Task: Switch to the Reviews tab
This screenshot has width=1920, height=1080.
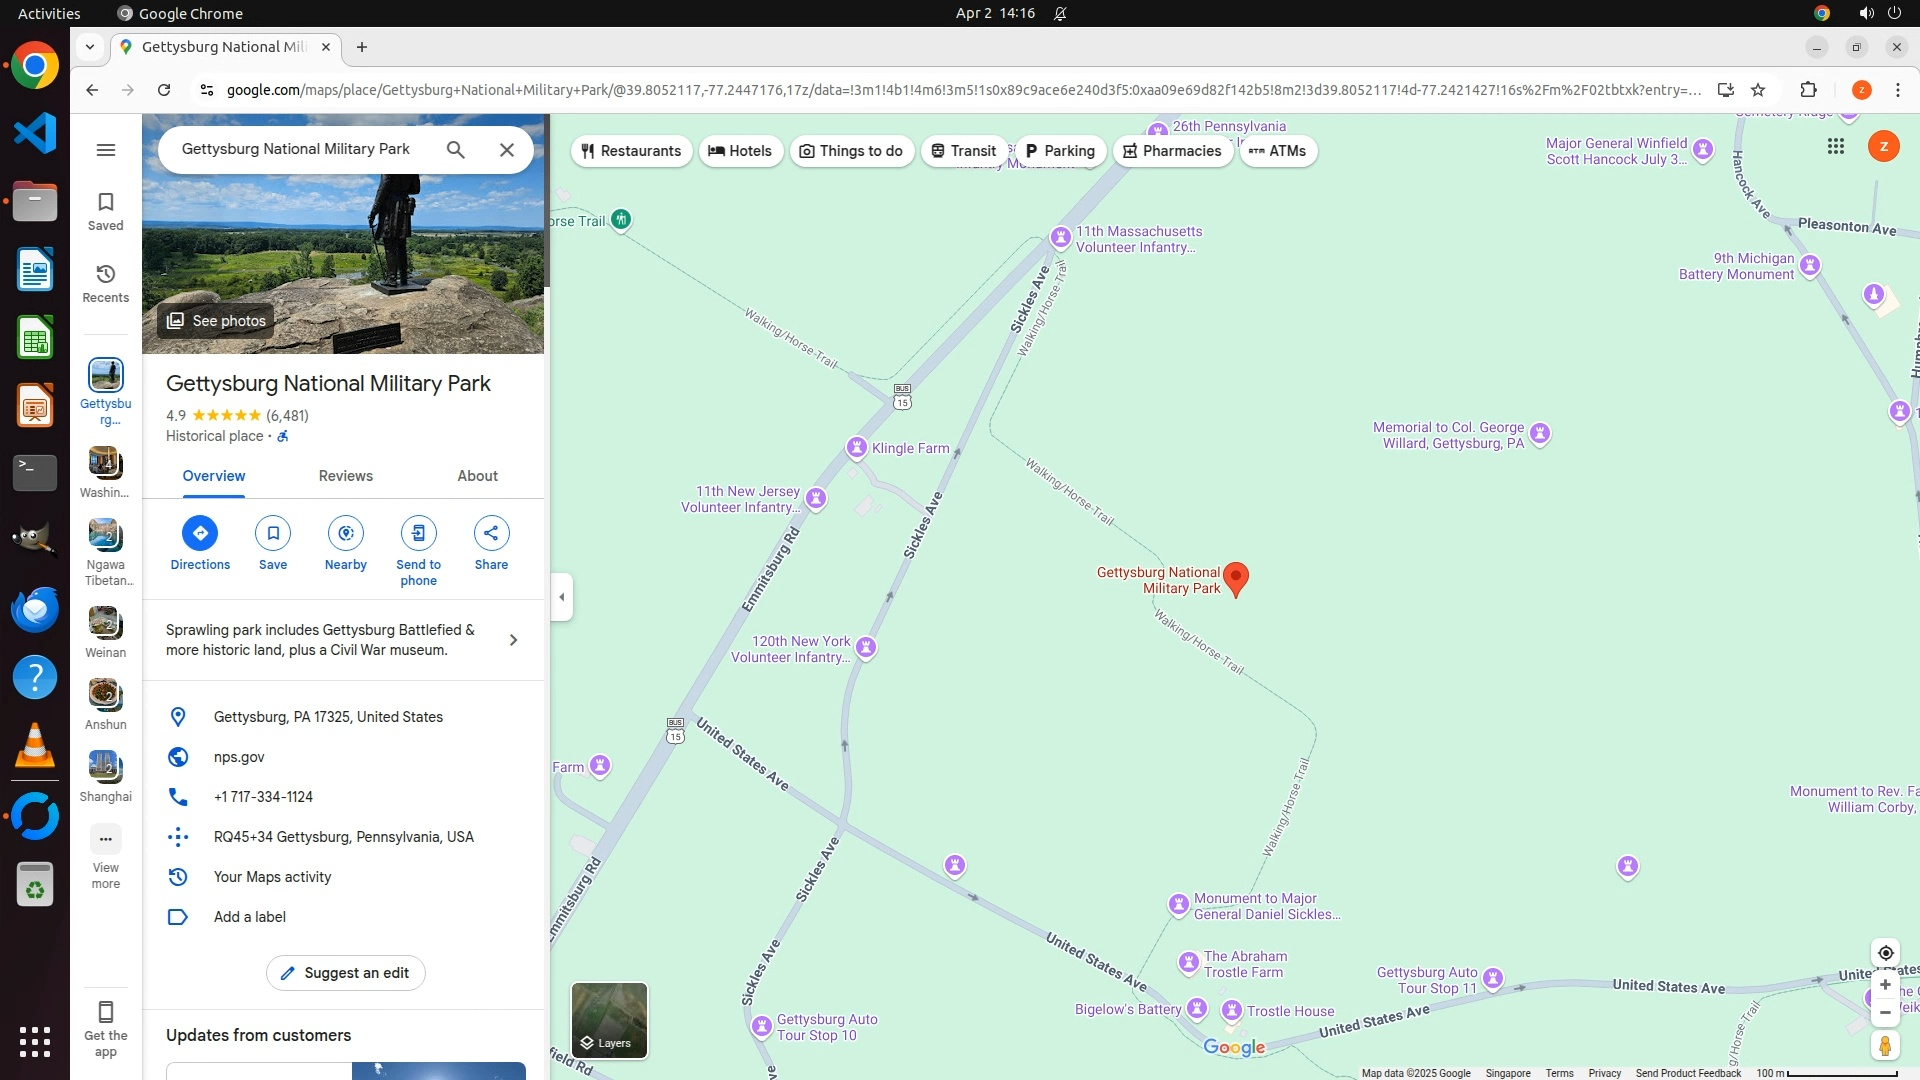Action: tap(345, 476)
